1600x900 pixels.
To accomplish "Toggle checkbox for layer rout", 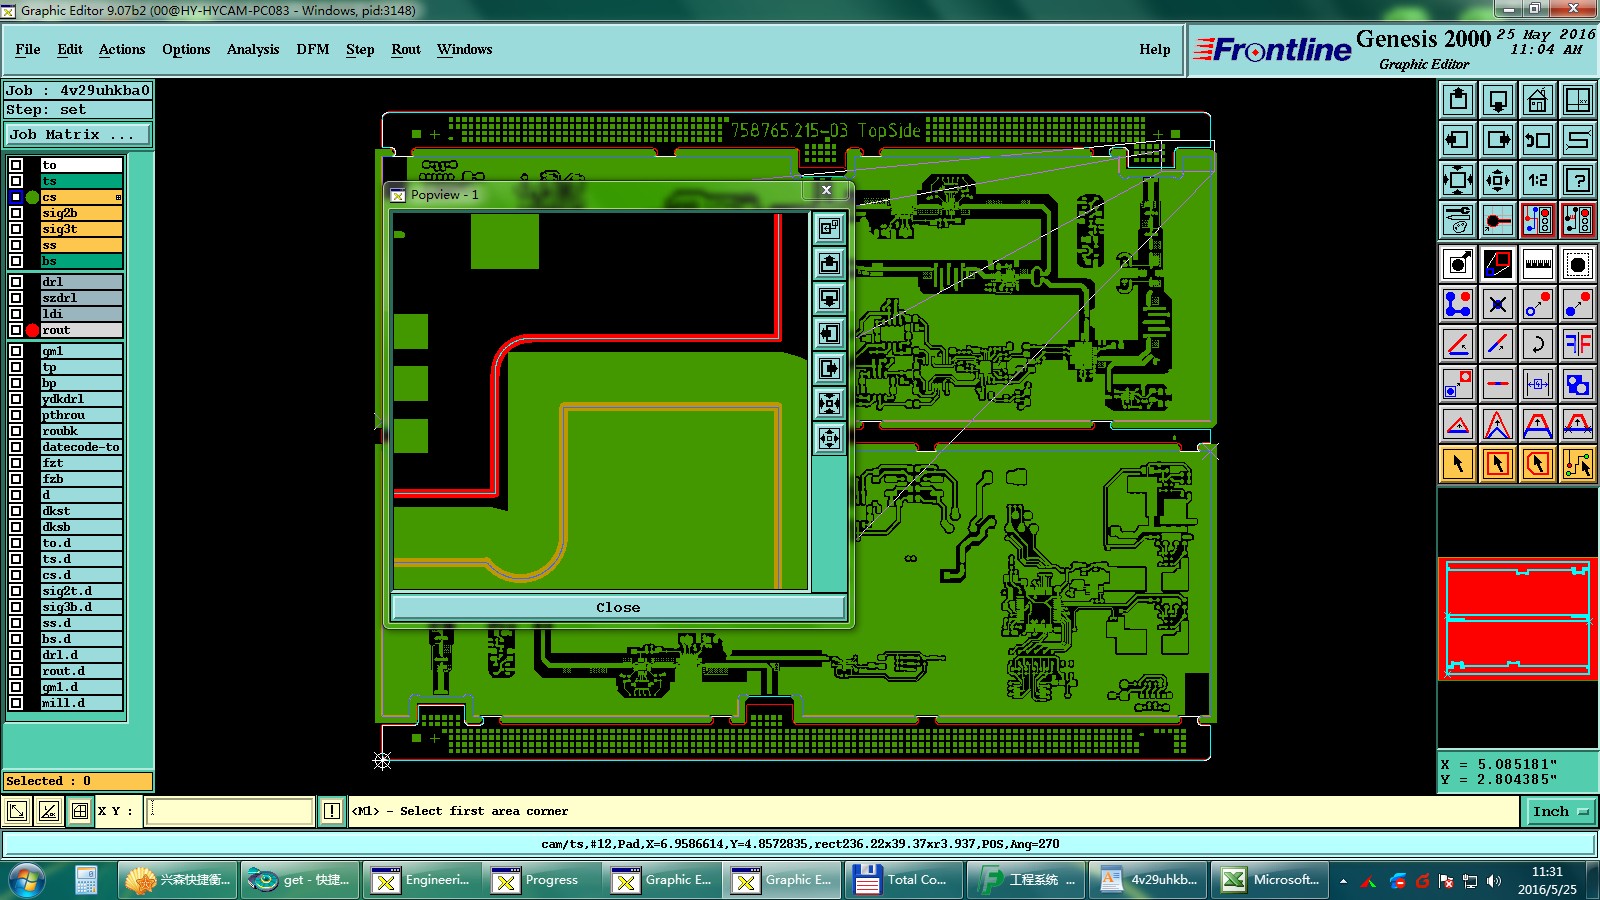I will pyautogui.click(x=16, y=330).
